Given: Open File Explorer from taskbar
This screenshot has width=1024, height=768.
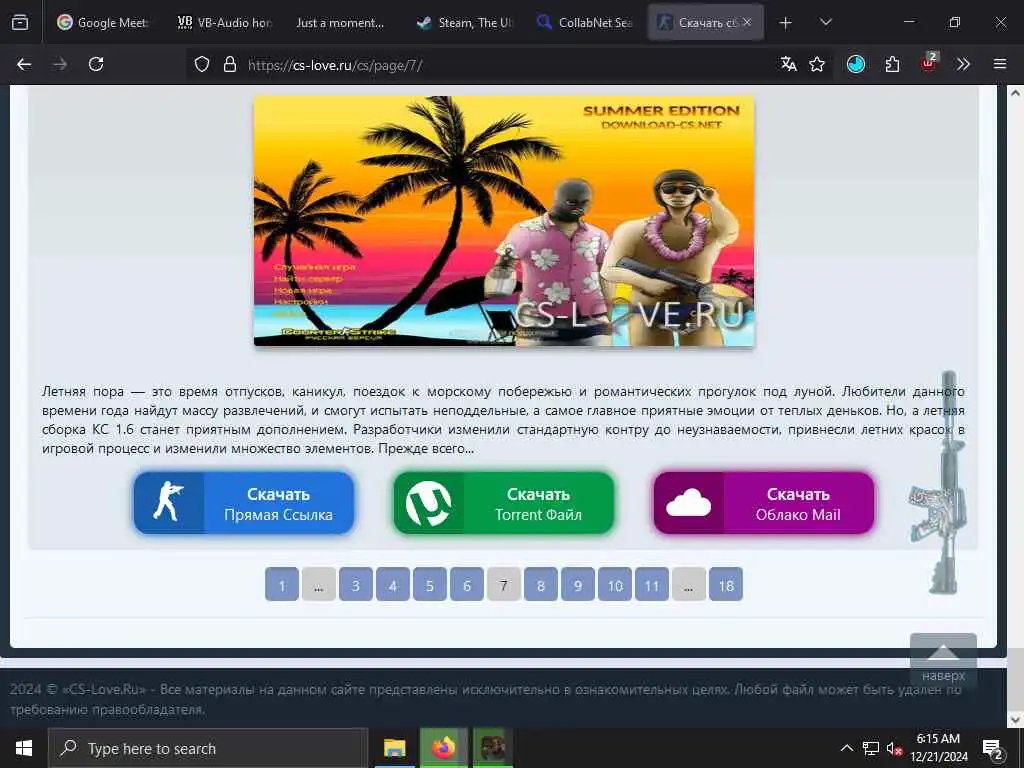Looking at the screenshot, I should point(394,748).
